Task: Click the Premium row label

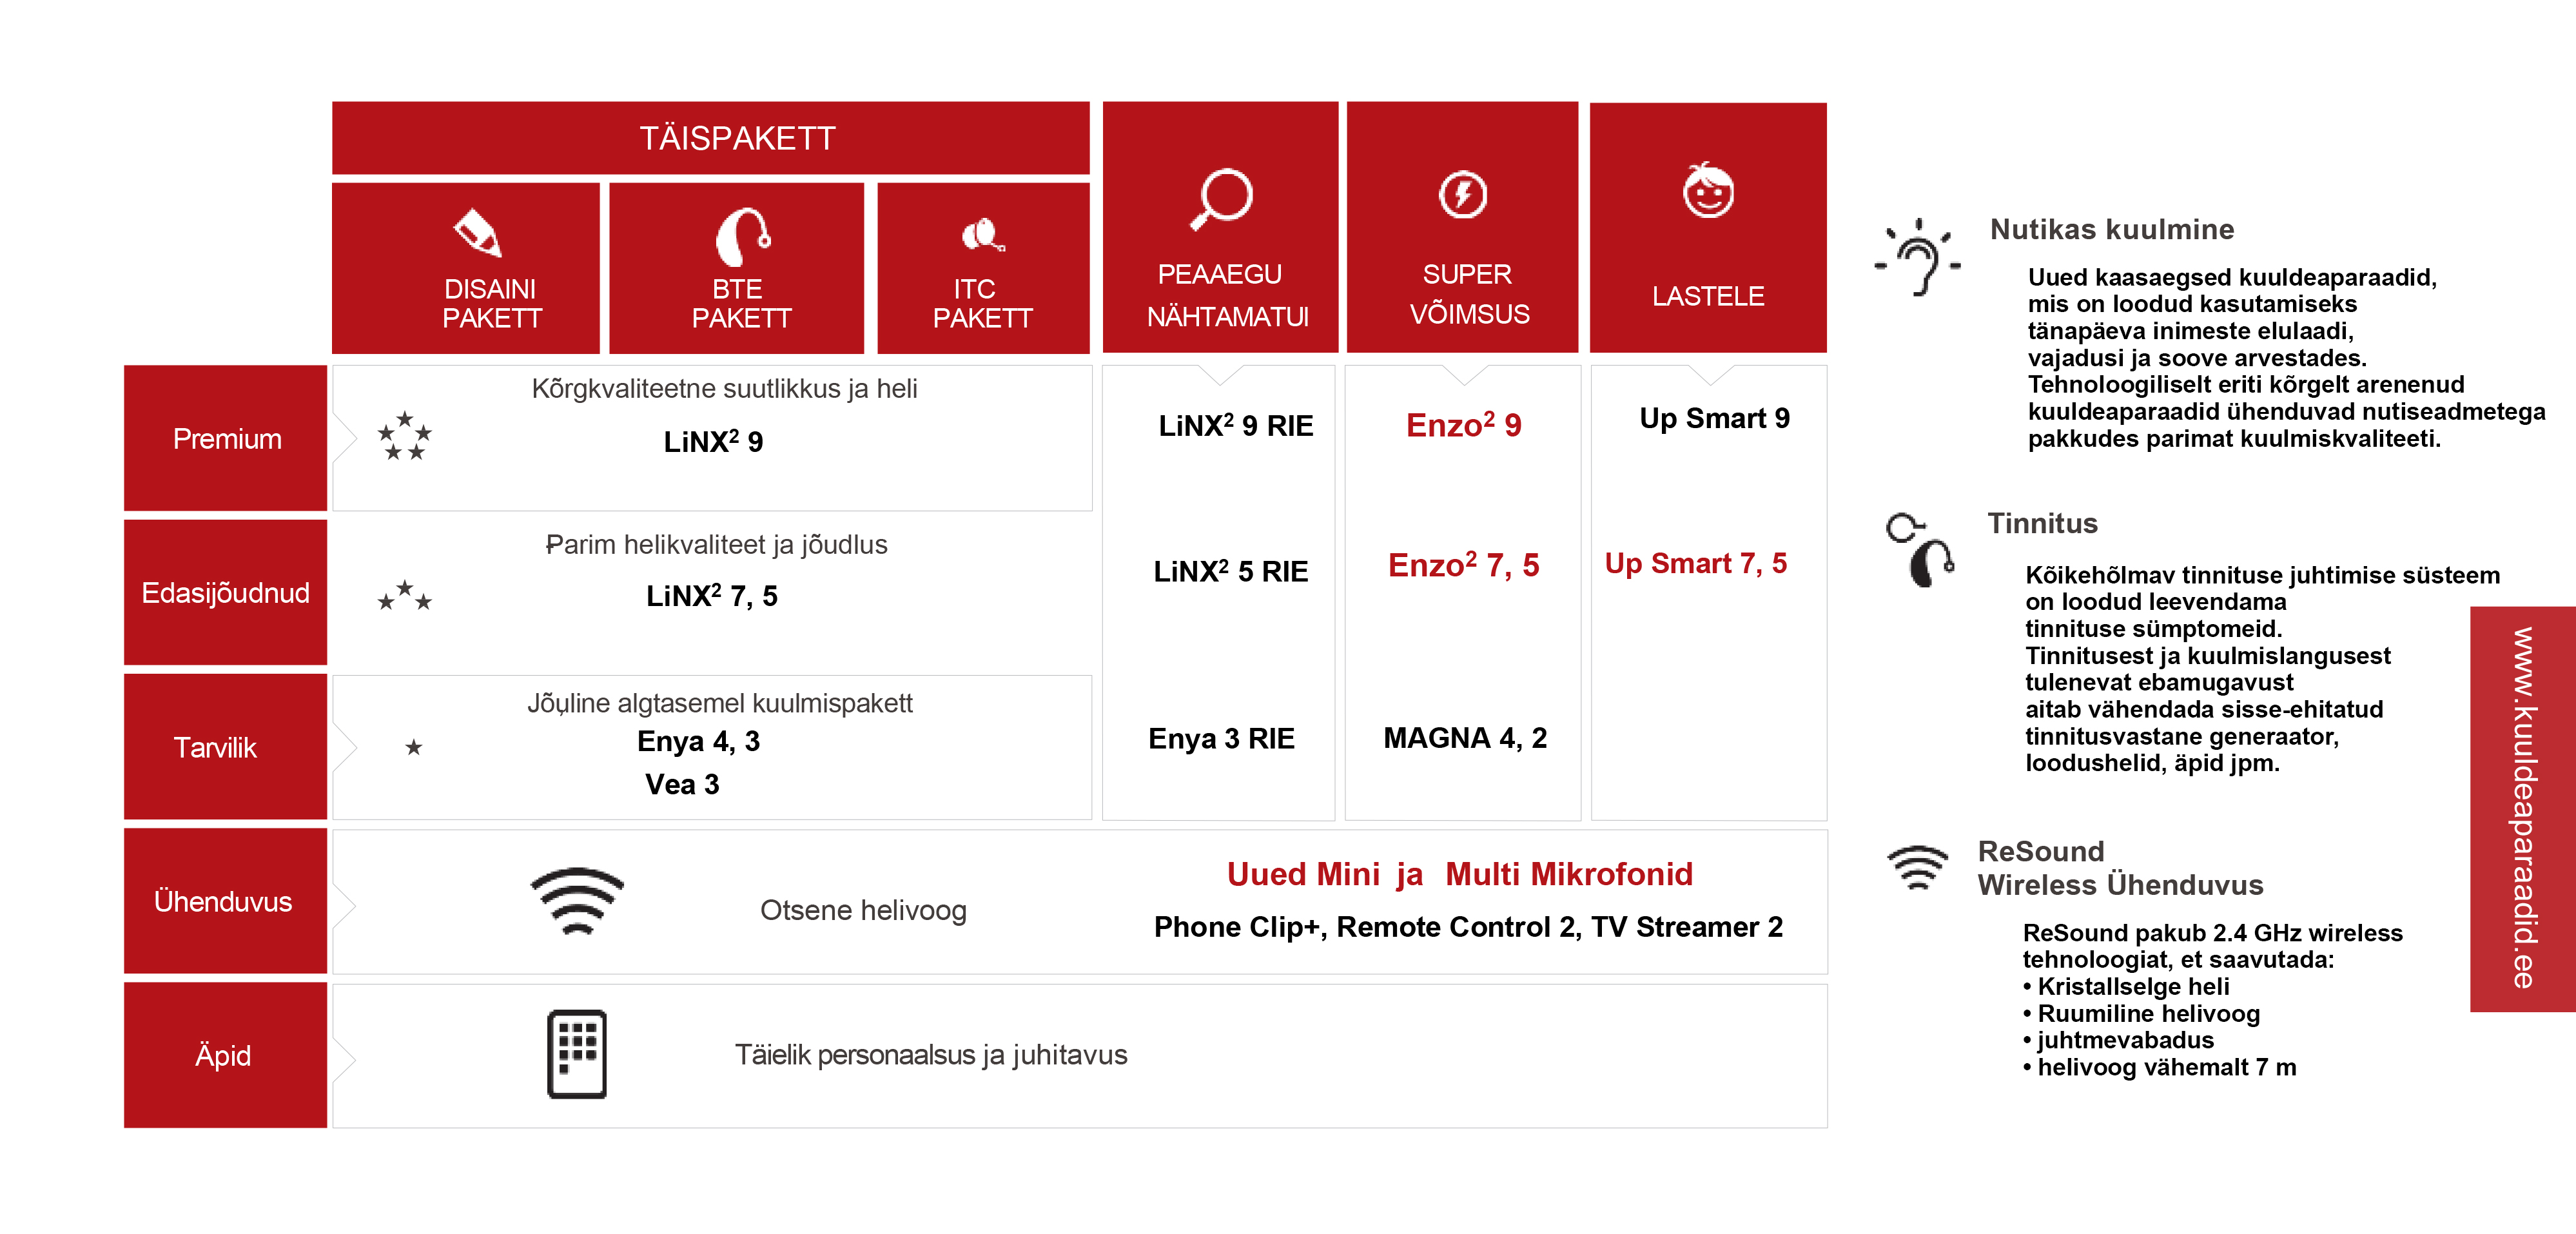Action: 226,438
